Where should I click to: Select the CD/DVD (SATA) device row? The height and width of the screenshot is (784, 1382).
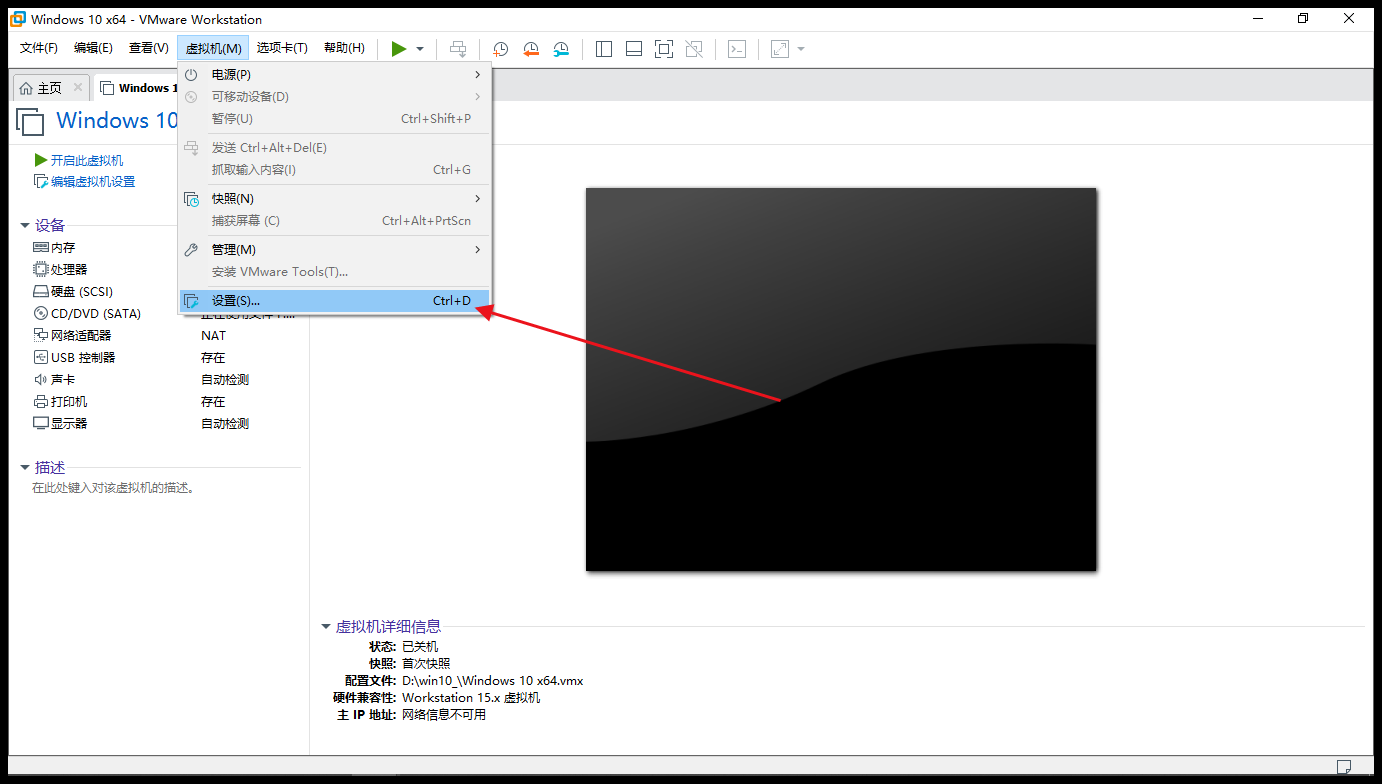87,314
